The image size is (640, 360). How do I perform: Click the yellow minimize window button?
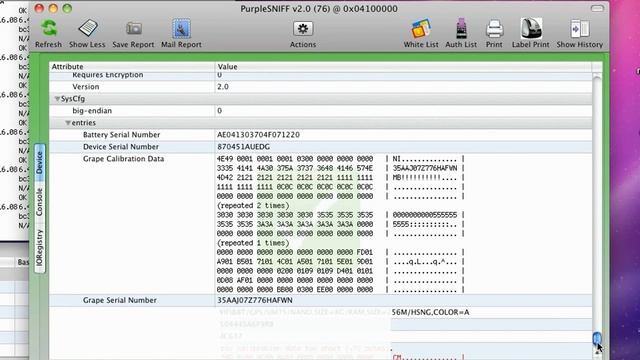pos(53,9)
